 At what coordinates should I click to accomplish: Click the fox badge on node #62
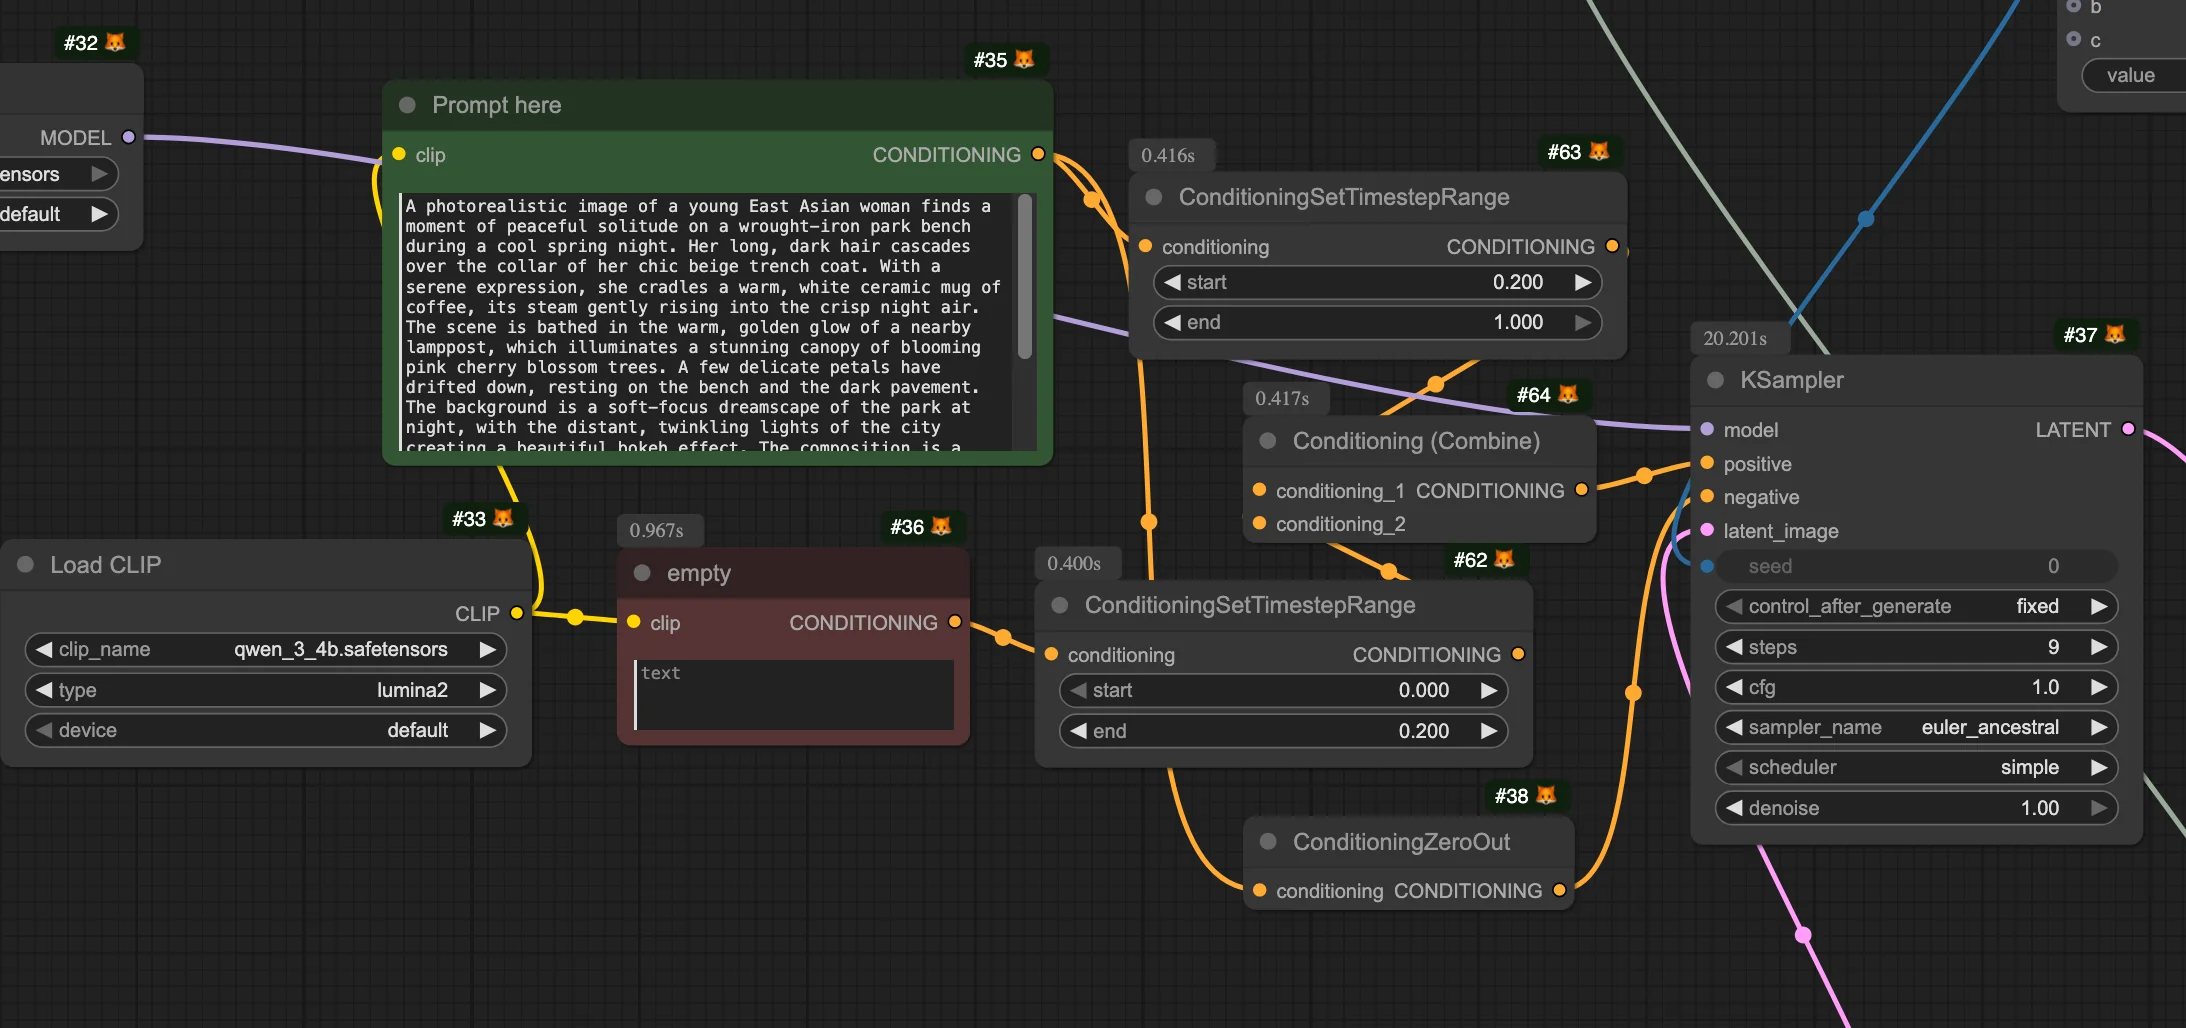coord(1504,559)
